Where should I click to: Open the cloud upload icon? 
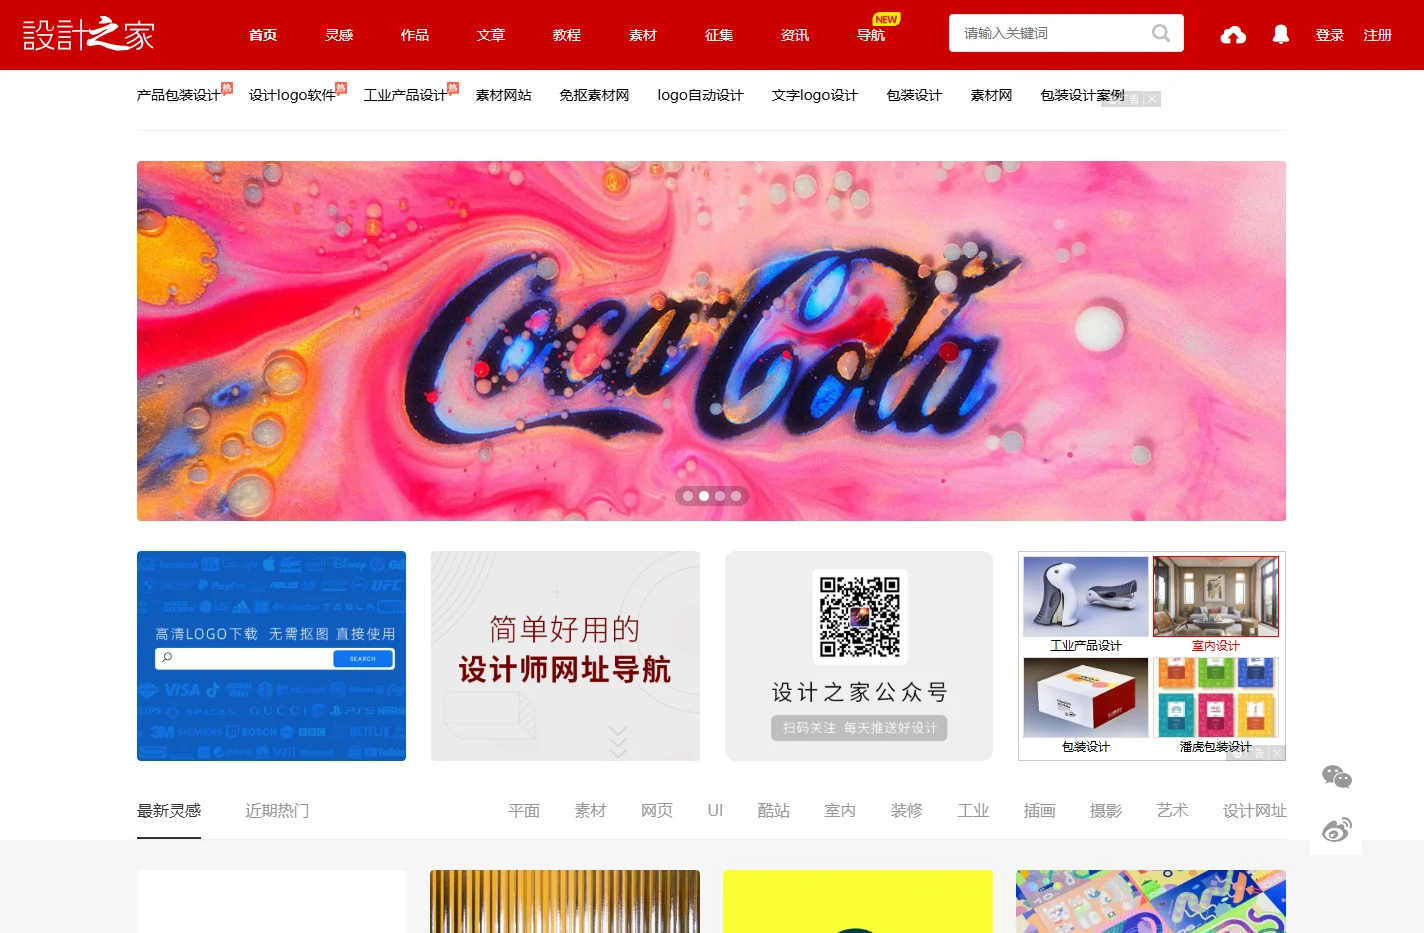click(1233, 35)
